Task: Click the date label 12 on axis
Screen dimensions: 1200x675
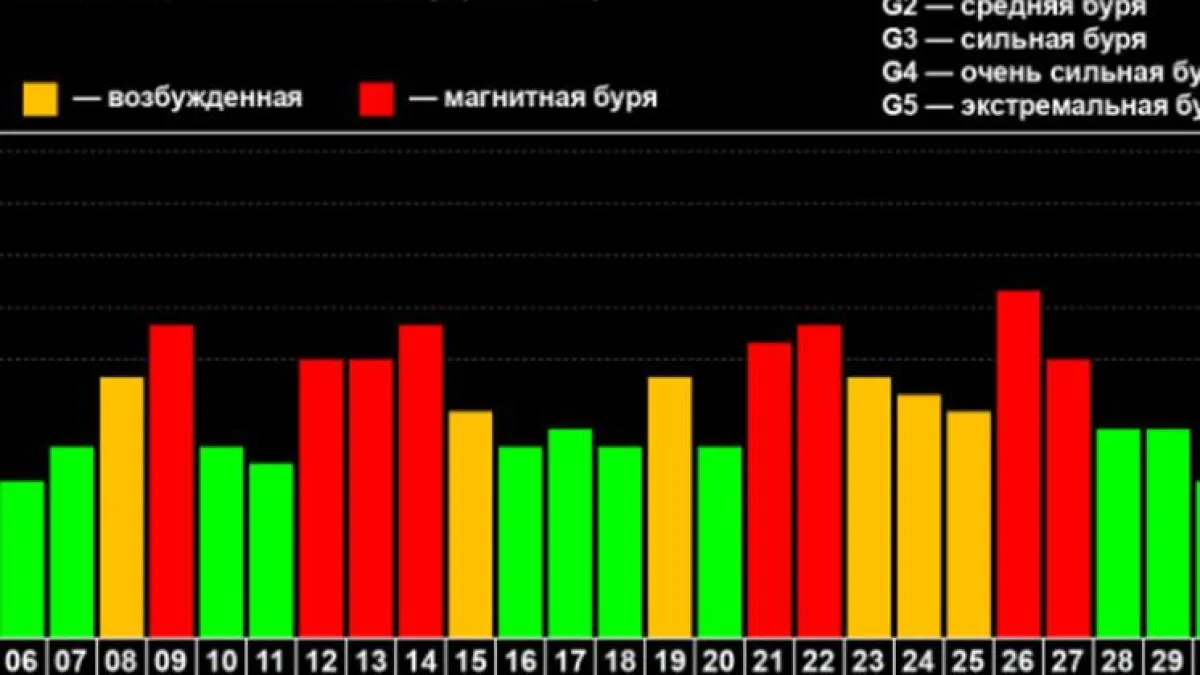Action: click(321, 659)
